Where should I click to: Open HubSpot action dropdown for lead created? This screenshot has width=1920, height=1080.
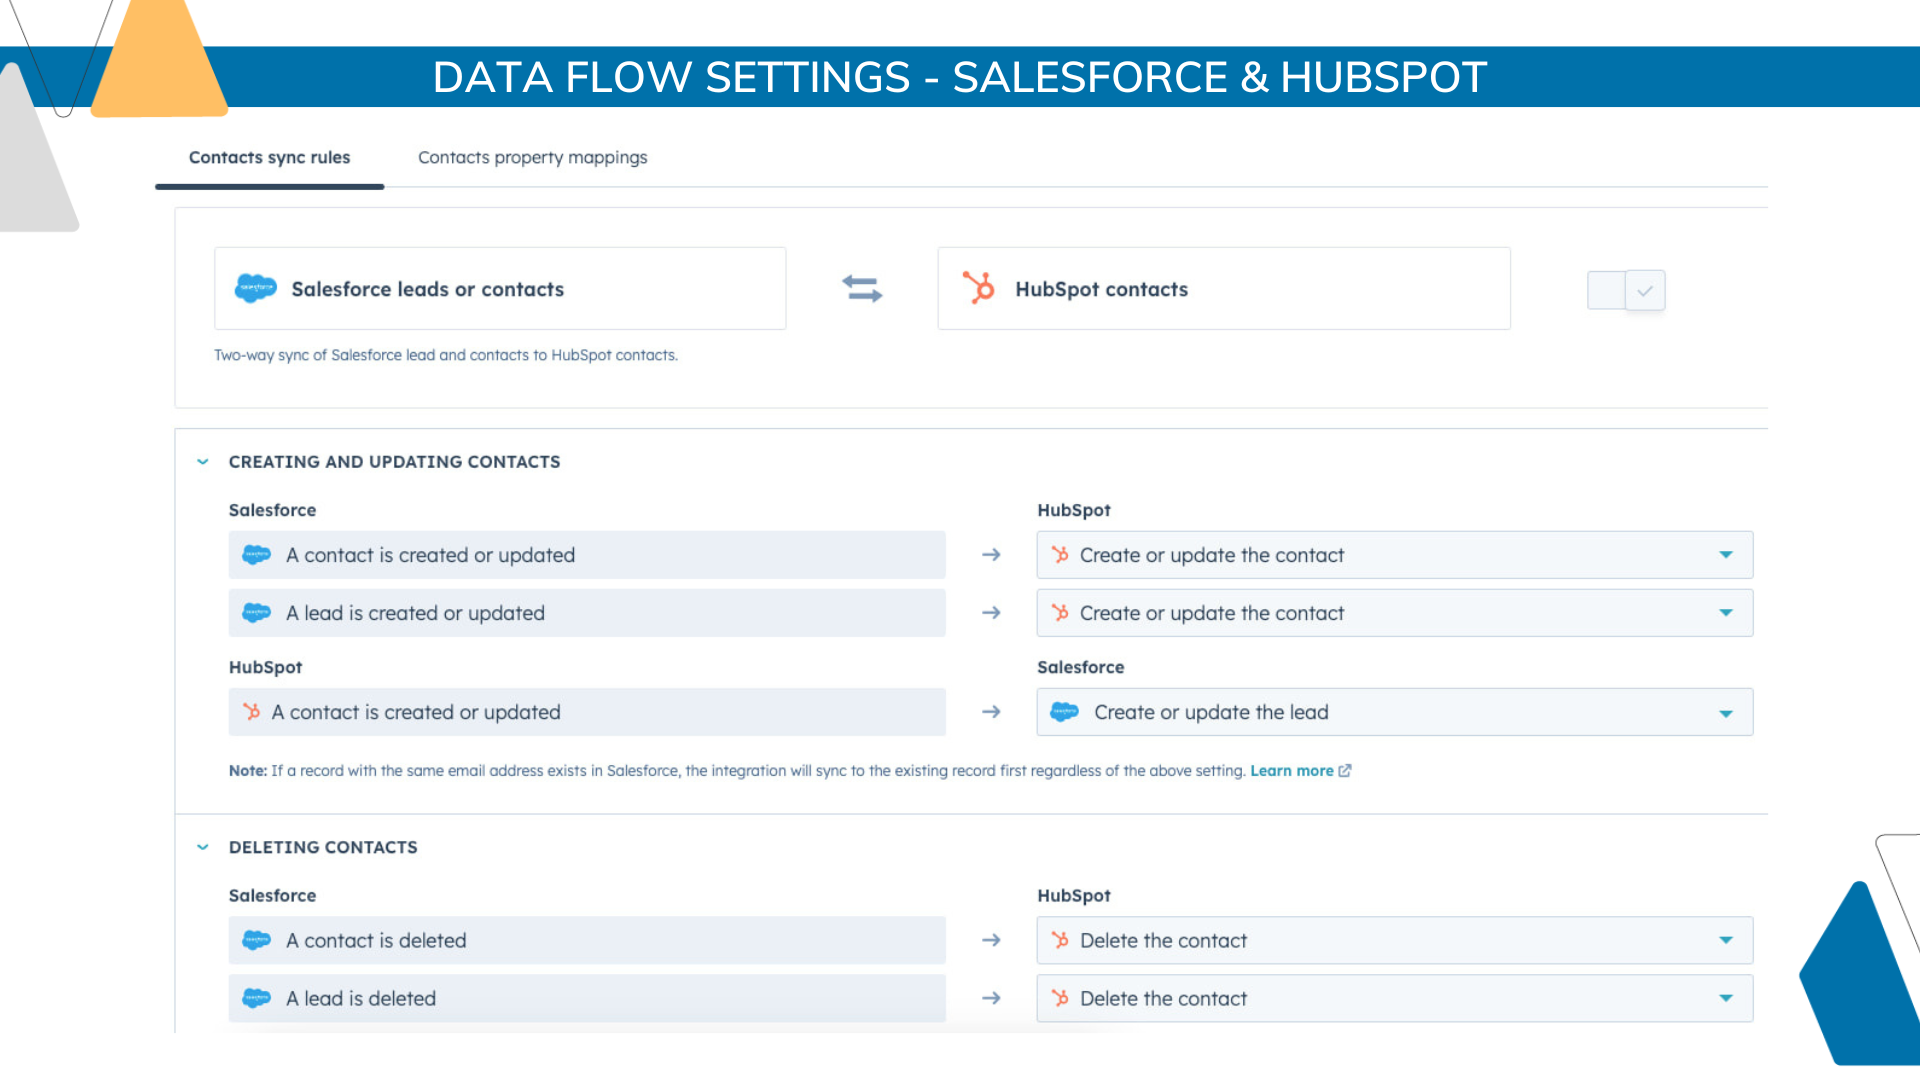click(x=1395, y=613)
